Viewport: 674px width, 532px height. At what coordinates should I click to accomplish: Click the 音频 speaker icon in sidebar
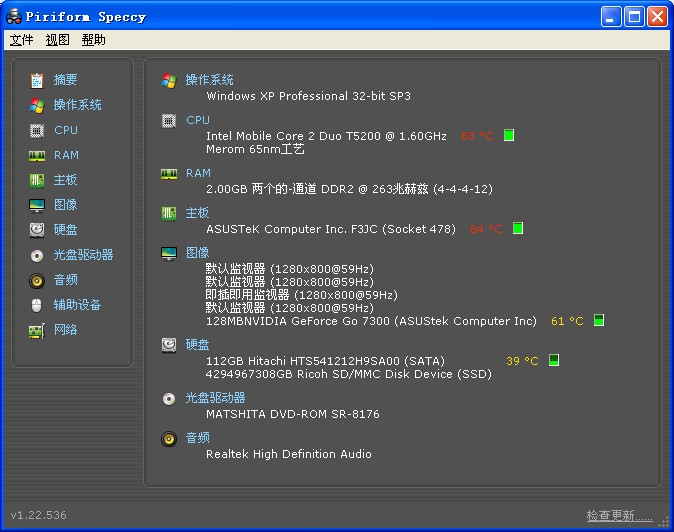click(x=37, y=281)
